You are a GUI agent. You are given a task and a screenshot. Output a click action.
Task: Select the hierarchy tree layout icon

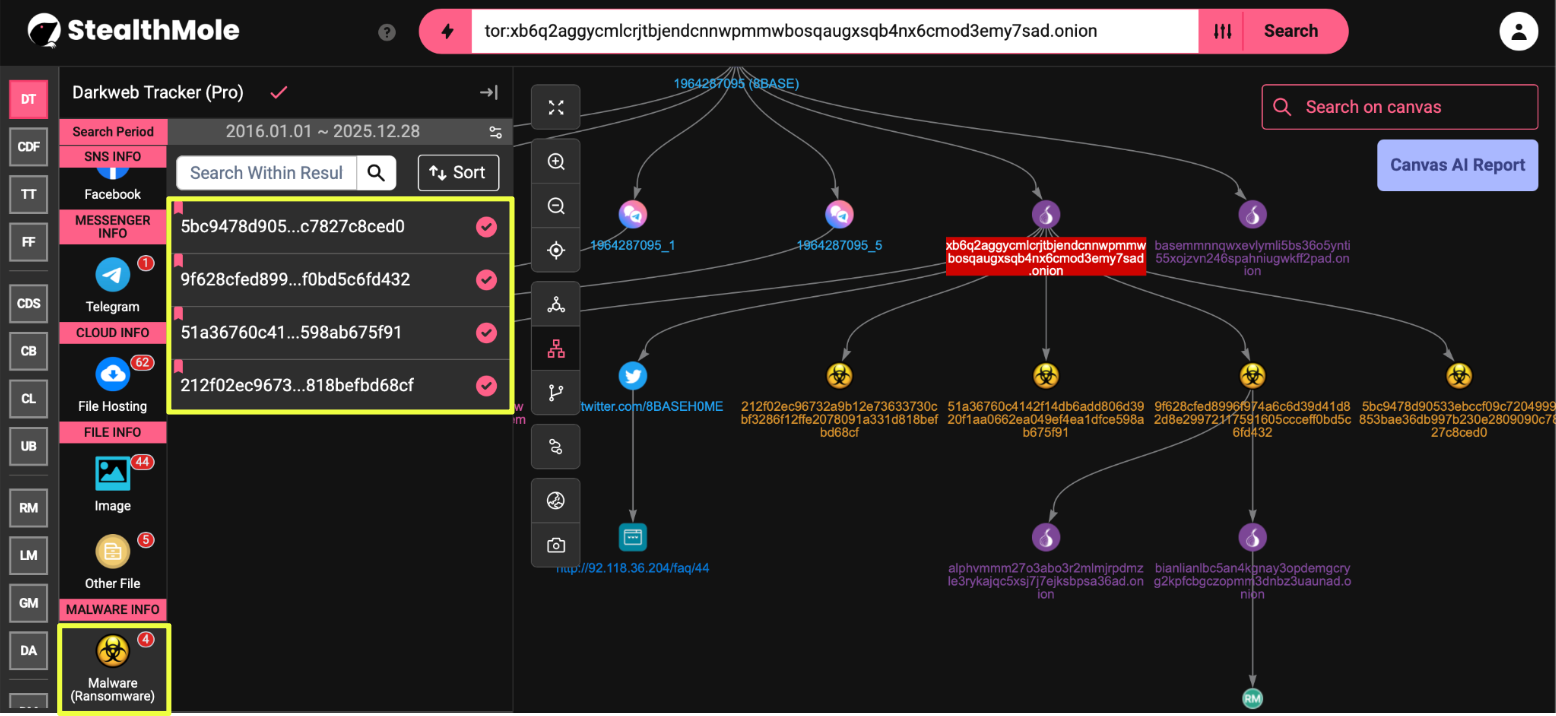click(556, 350)
